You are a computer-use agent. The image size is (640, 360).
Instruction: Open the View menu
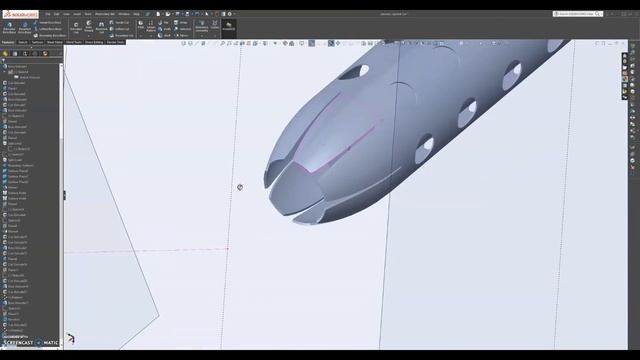67,14
